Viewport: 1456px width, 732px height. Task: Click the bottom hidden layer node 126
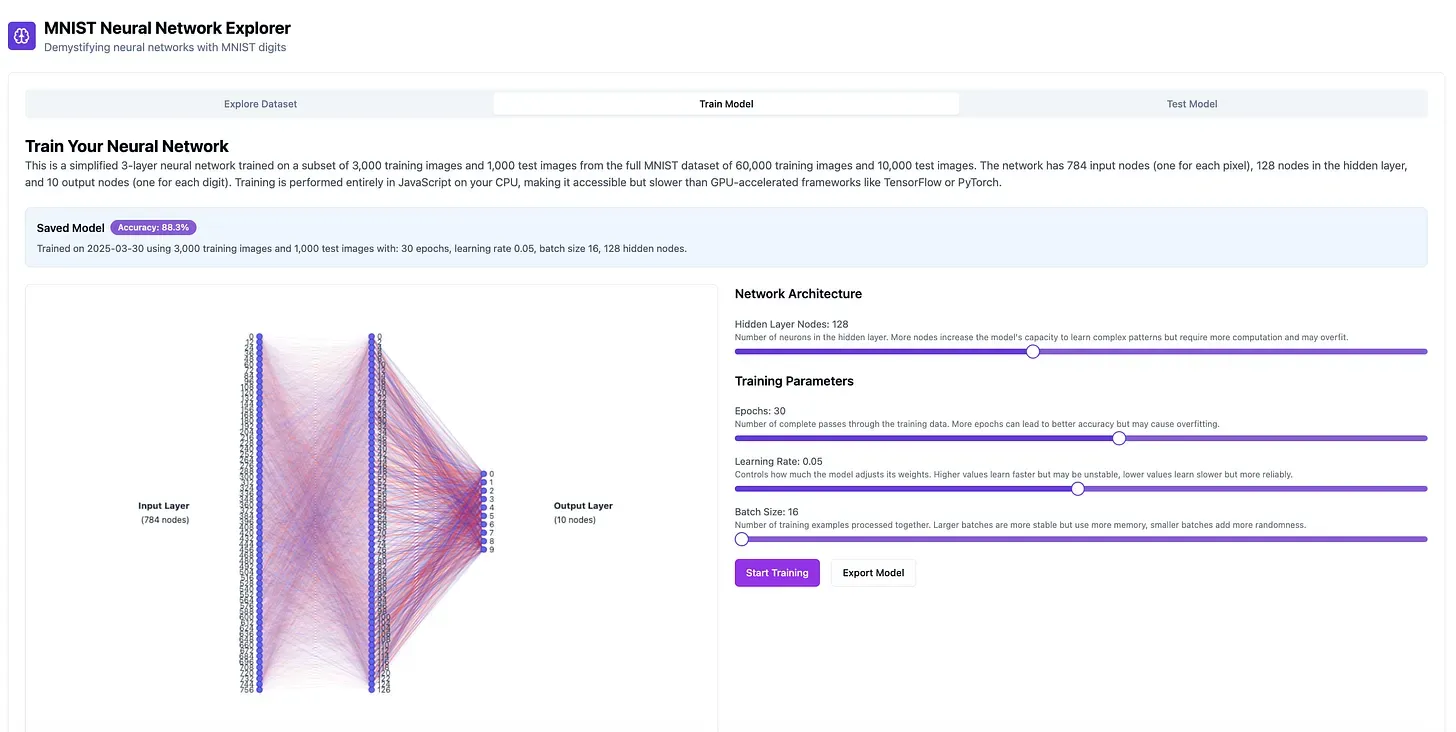pos(371,689)
